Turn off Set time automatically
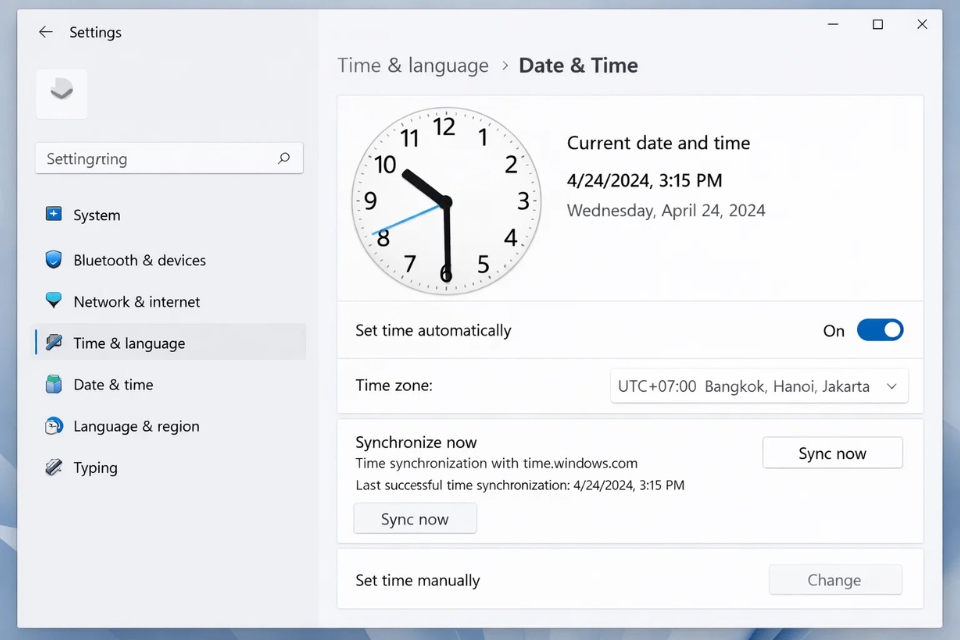This screenshot has height=640, width=960. (x=880, y=330)
